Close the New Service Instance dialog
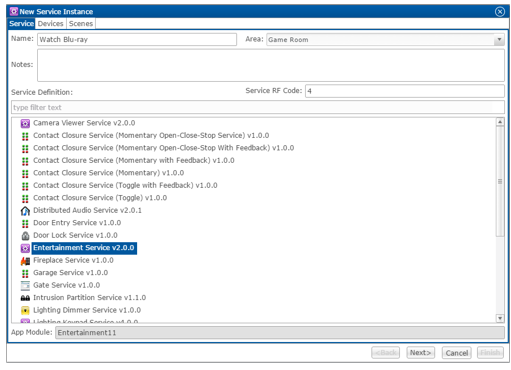This screenshot has height=370, width=511. pos(500,12)
